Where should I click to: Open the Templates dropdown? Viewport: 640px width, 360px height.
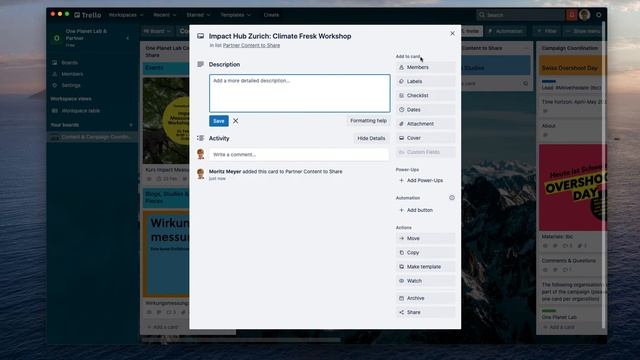[236, 15]
